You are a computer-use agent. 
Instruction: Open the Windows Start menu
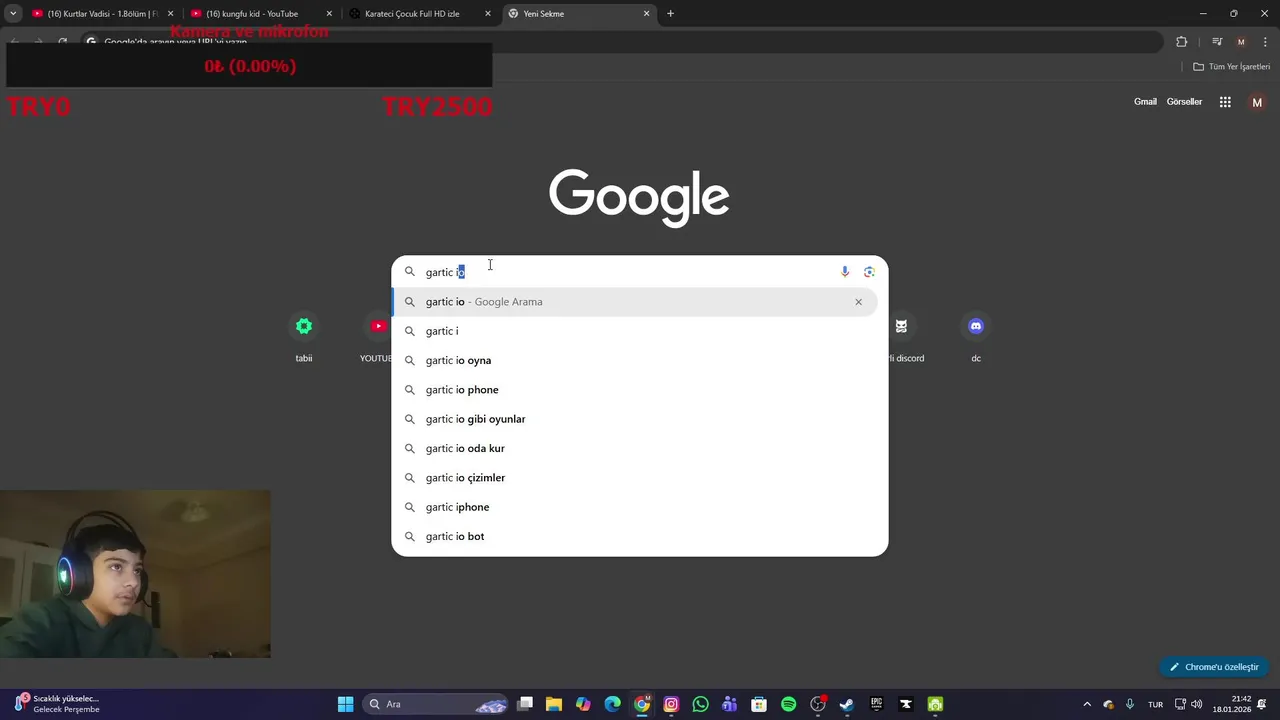pyautogui.click(x=345, y=704)
